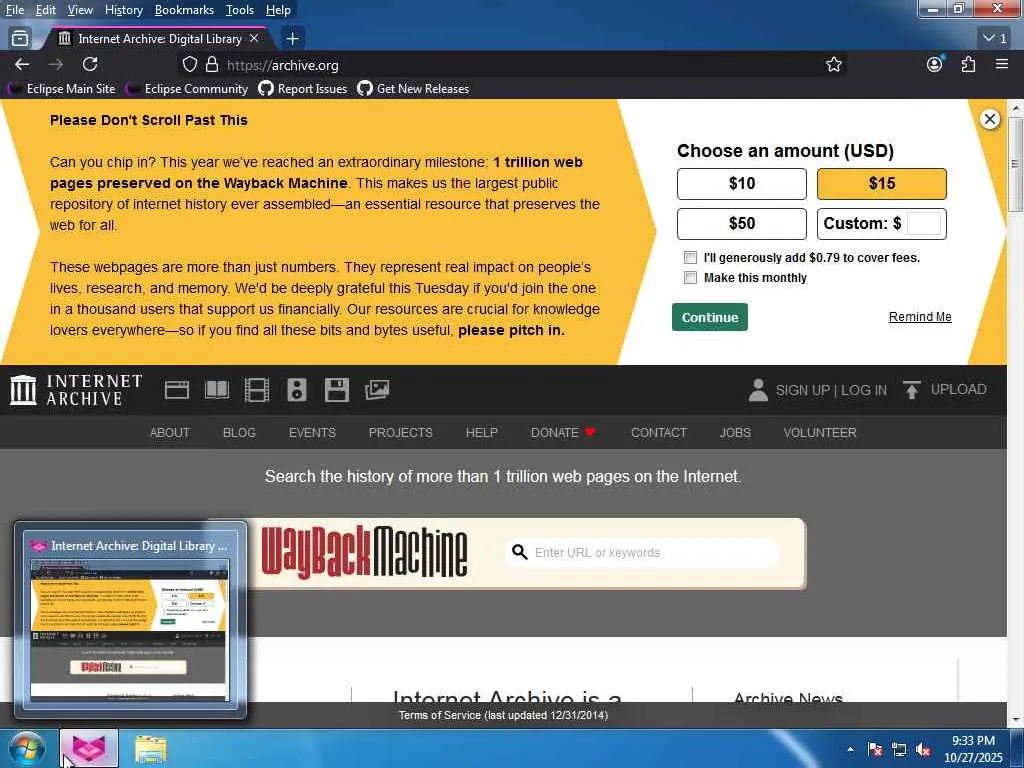Open the hamburger application menu

click(1002, 64)
